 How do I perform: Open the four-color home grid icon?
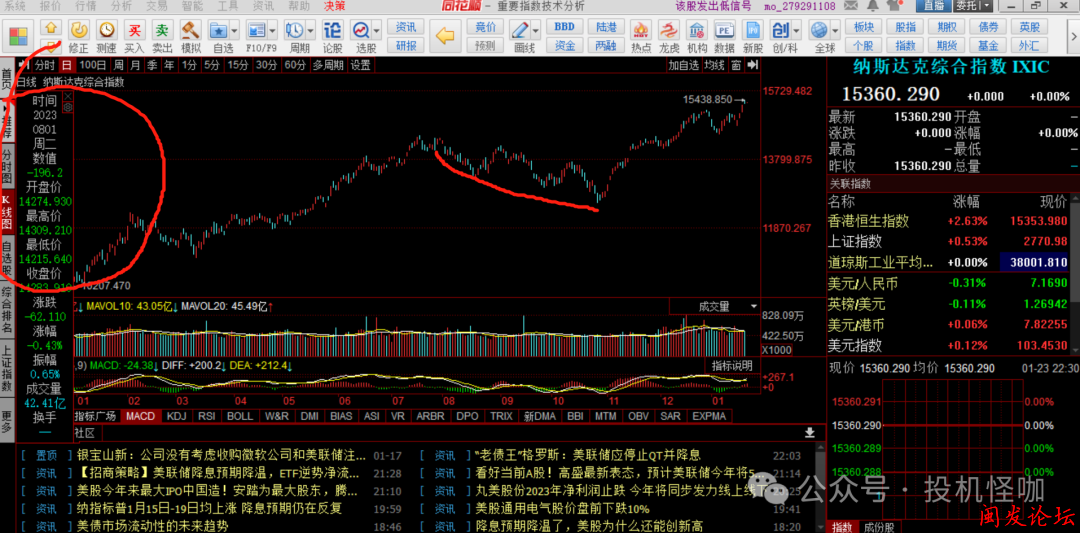point(19,37)
